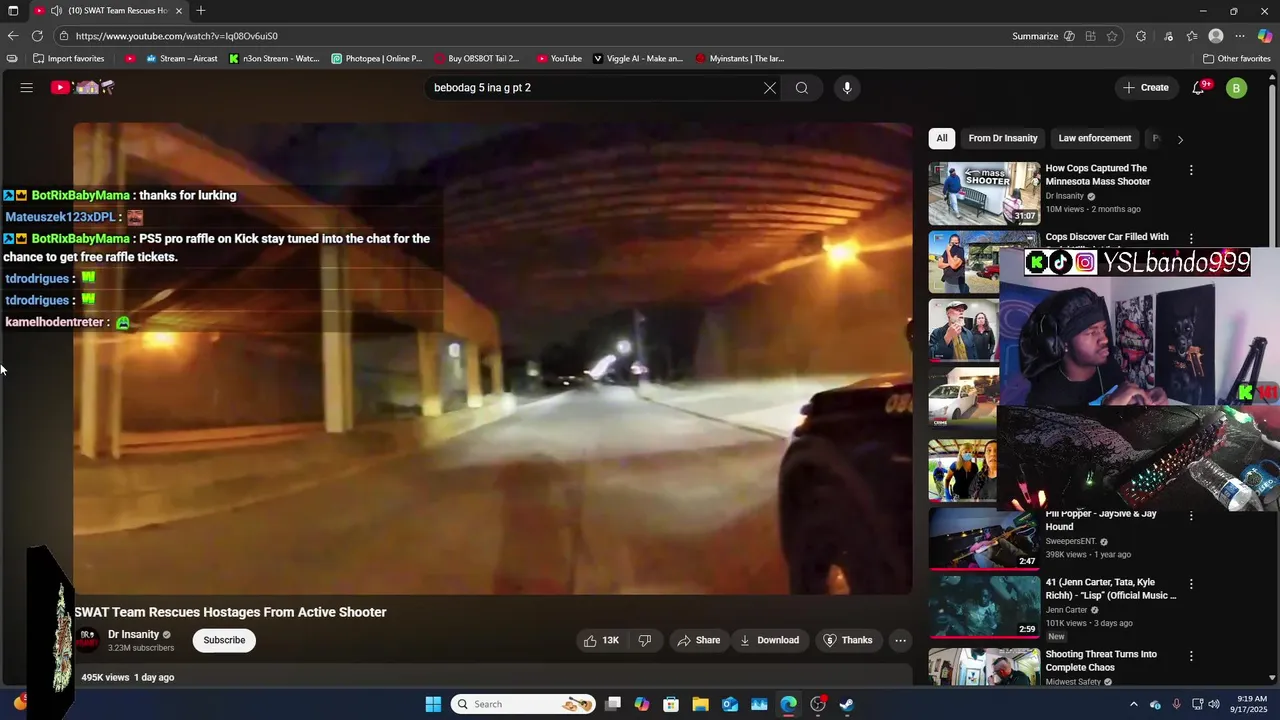Open the Viggle AI bookmark
This screenshot has height=720, width=1280.
point(638,58)
